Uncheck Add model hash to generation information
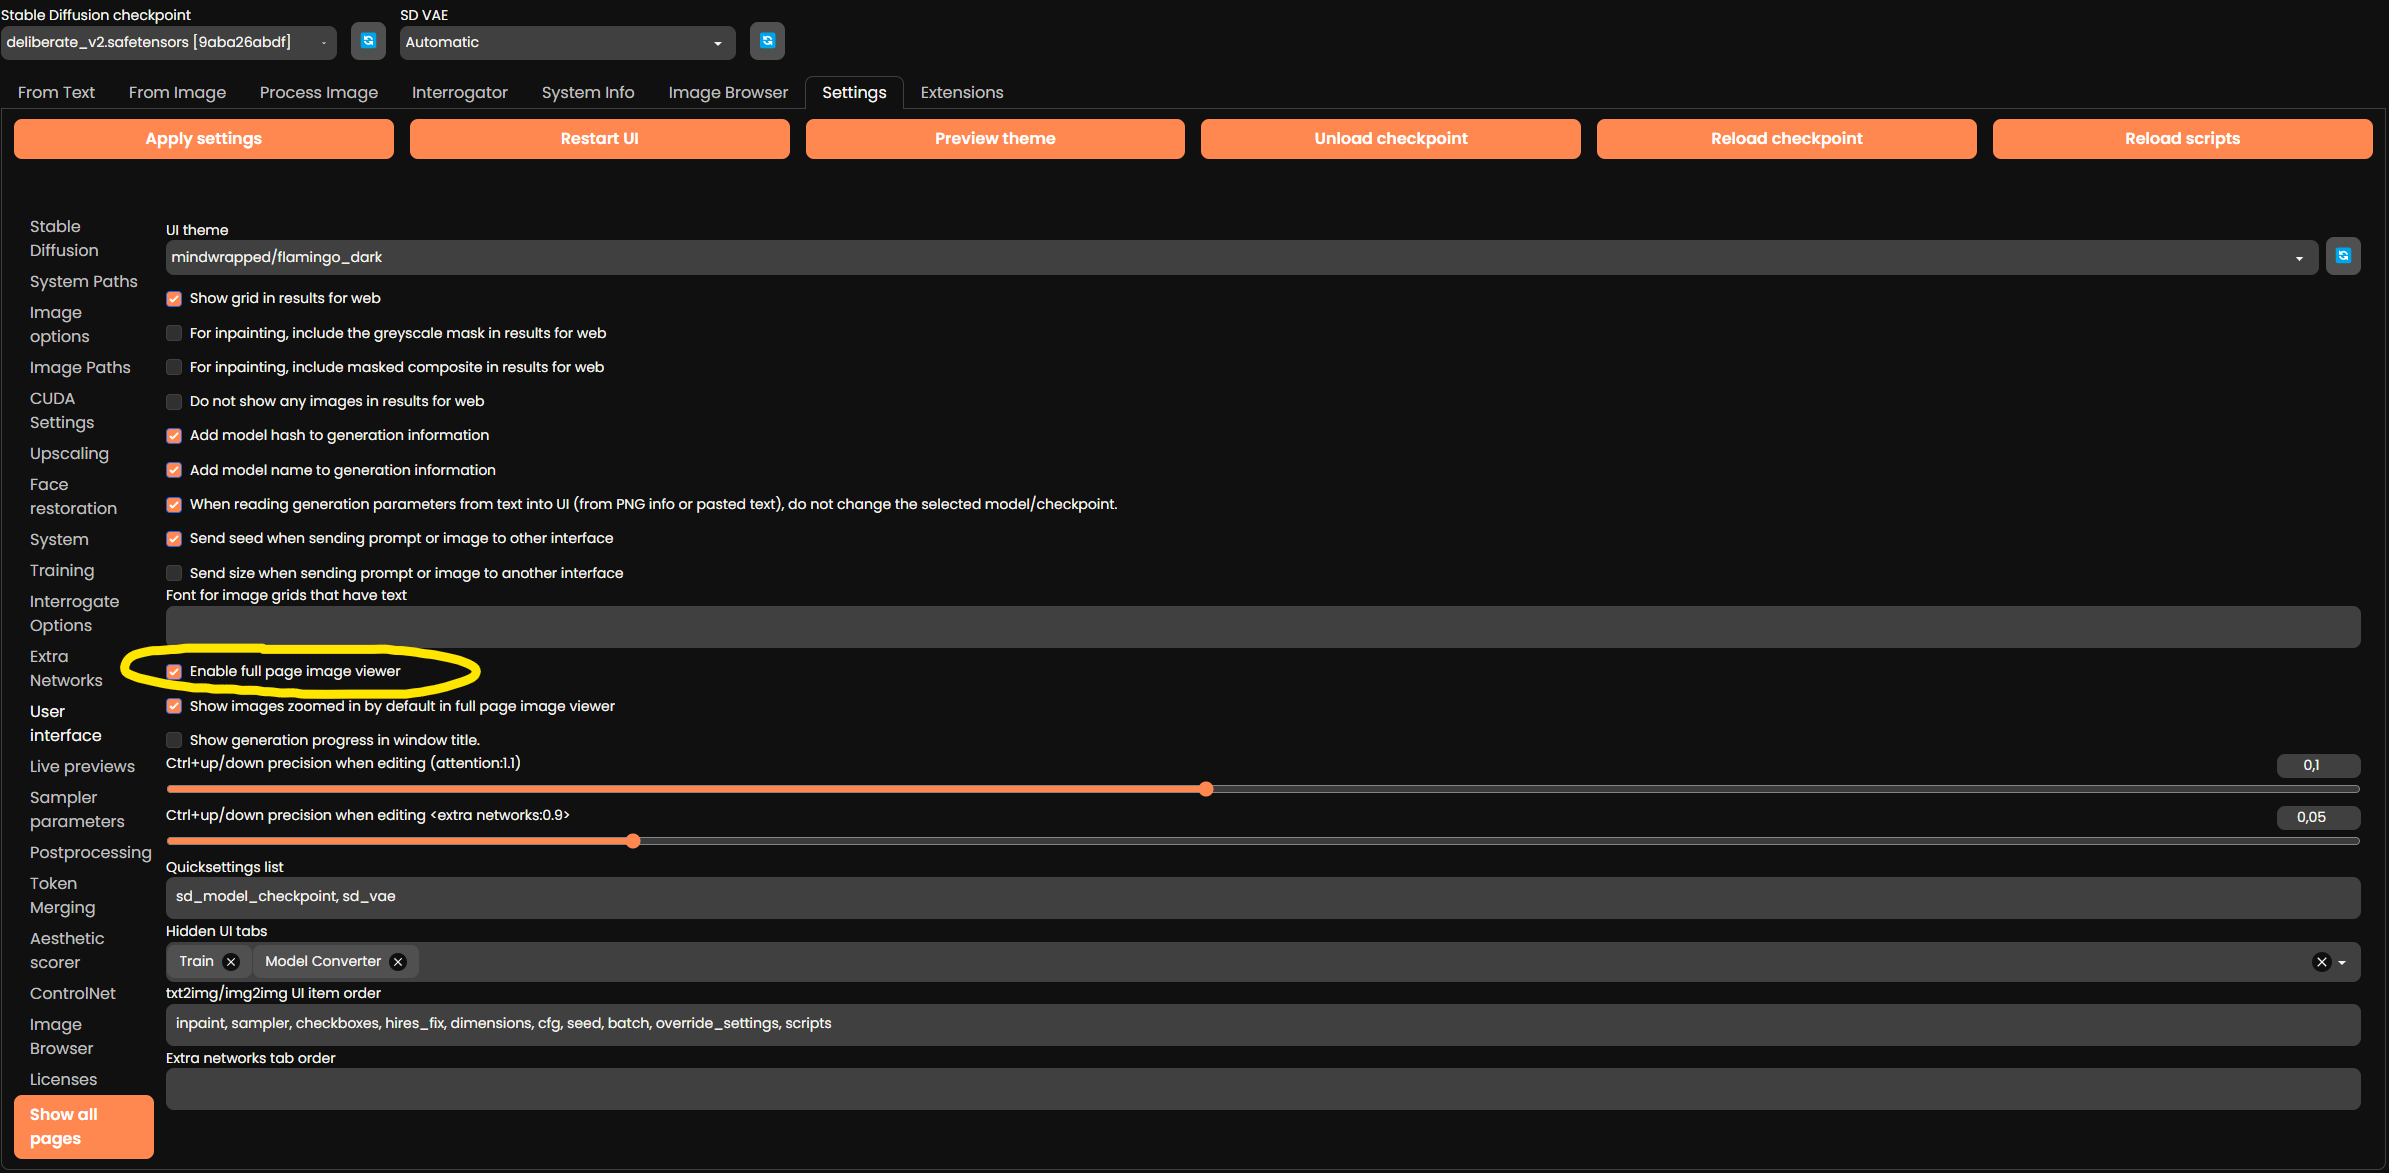 174,436
